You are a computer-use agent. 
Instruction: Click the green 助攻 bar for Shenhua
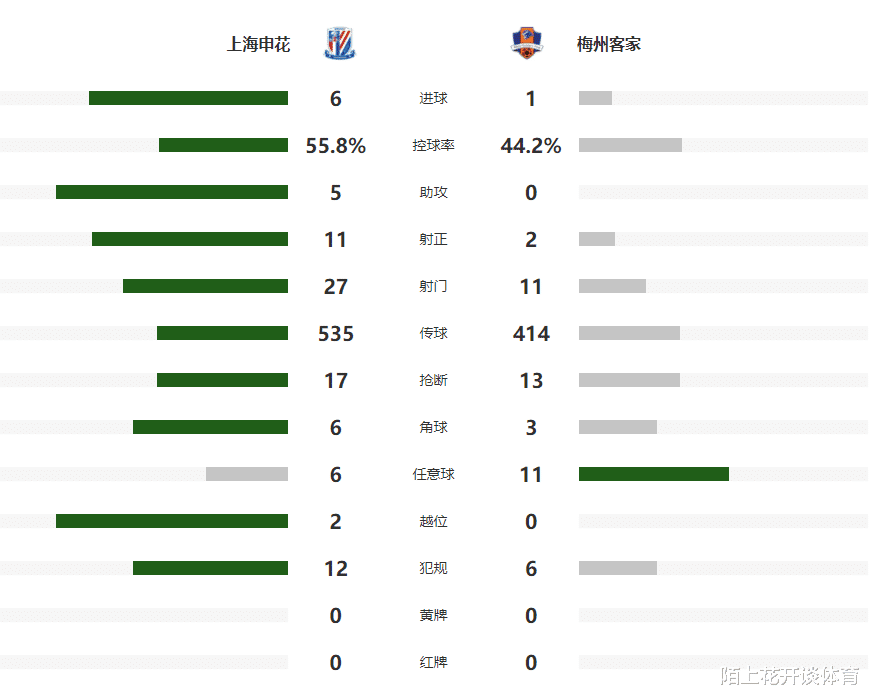(172, 192)
